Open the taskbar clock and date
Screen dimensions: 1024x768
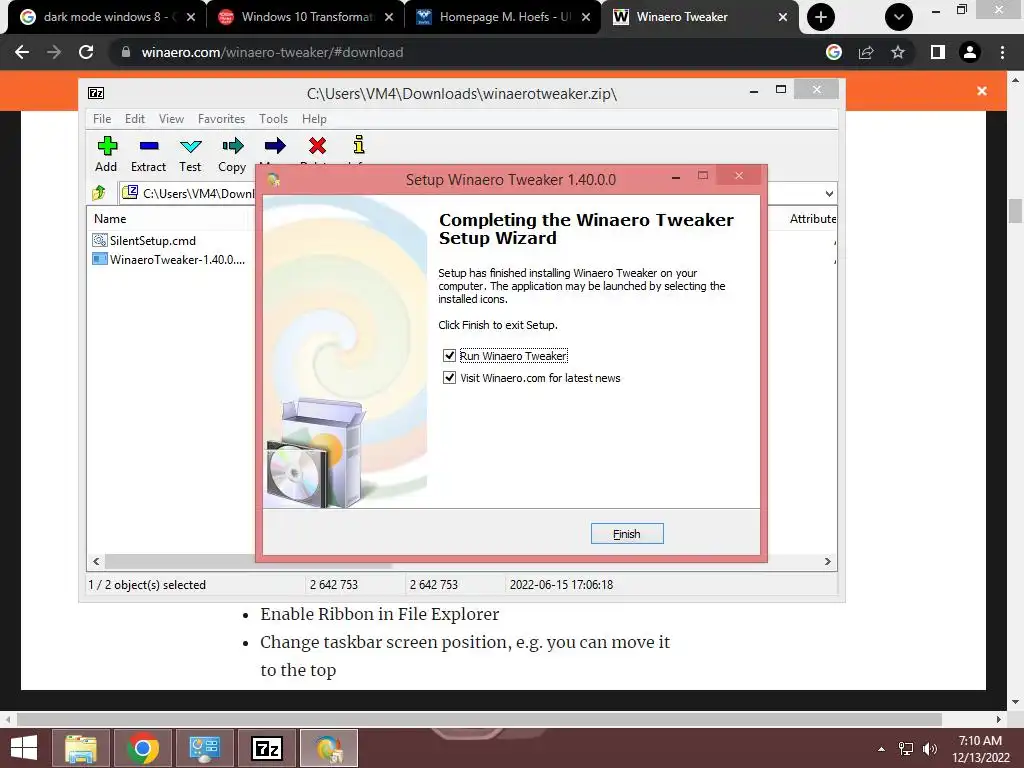point(980,749)
